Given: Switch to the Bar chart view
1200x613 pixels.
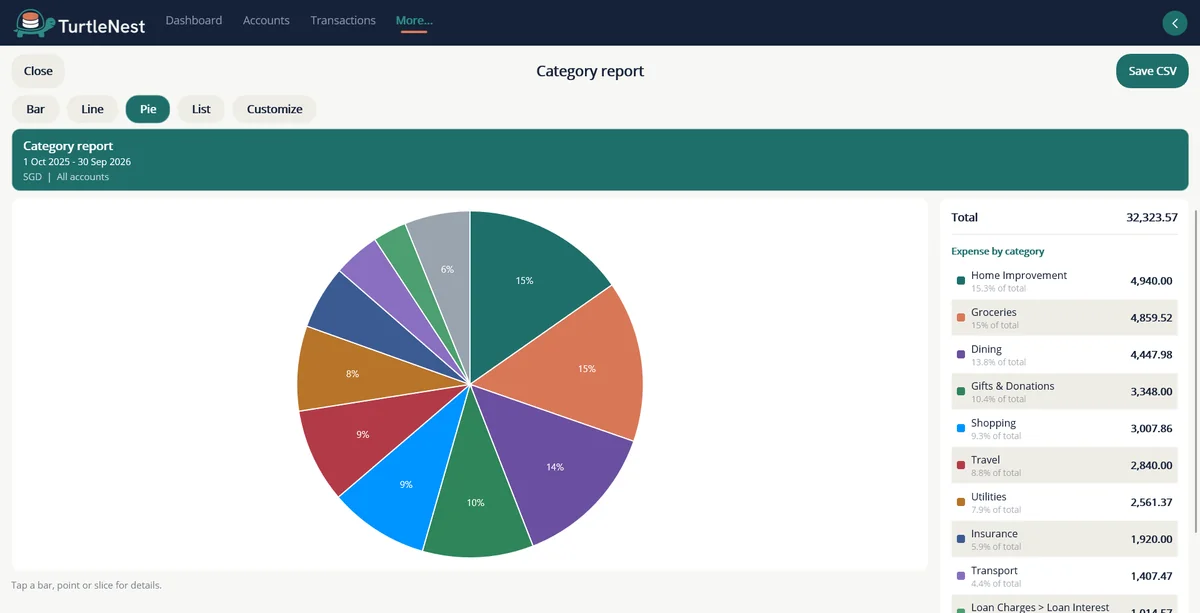Looking at the screenshot, I should click(36, 109).
